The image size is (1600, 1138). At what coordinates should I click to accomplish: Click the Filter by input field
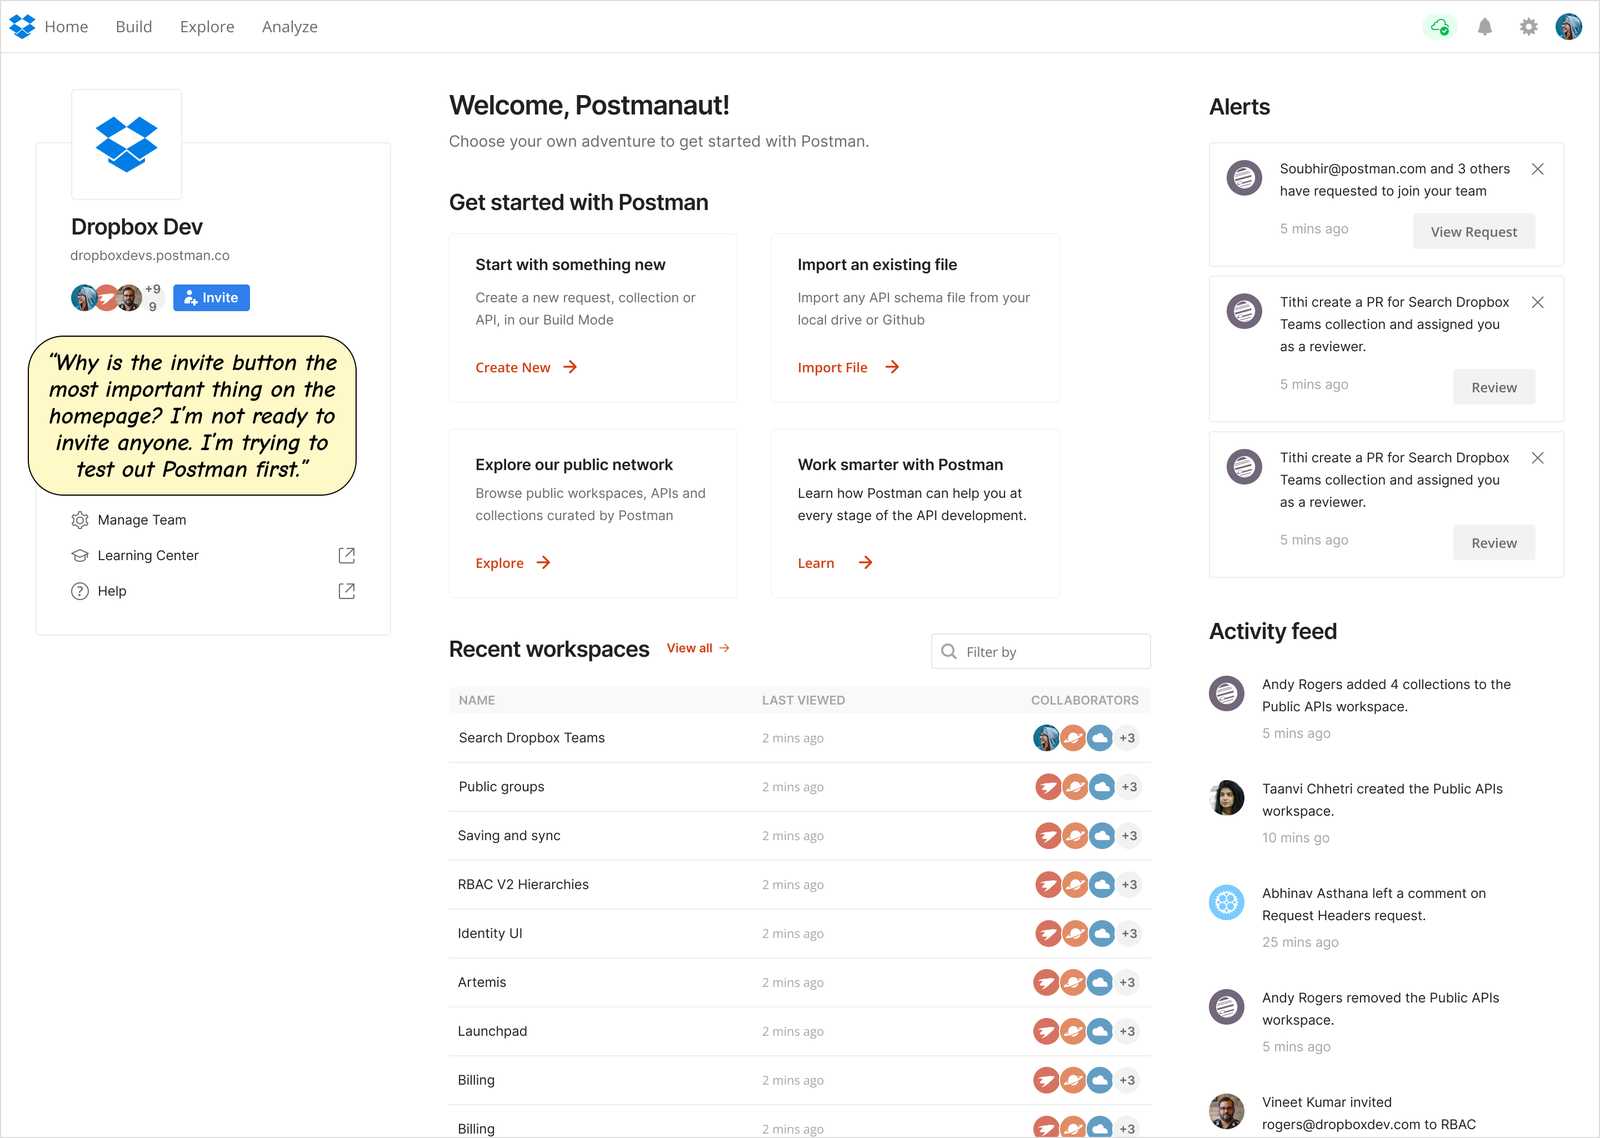click(1041, 652)
